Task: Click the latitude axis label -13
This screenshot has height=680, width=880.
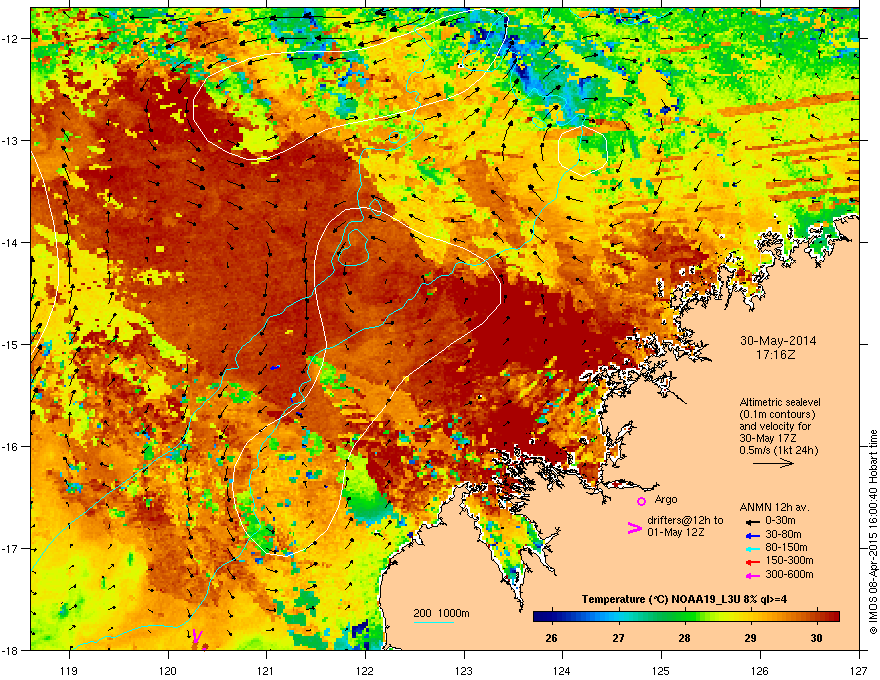Action: coord(11,141)
